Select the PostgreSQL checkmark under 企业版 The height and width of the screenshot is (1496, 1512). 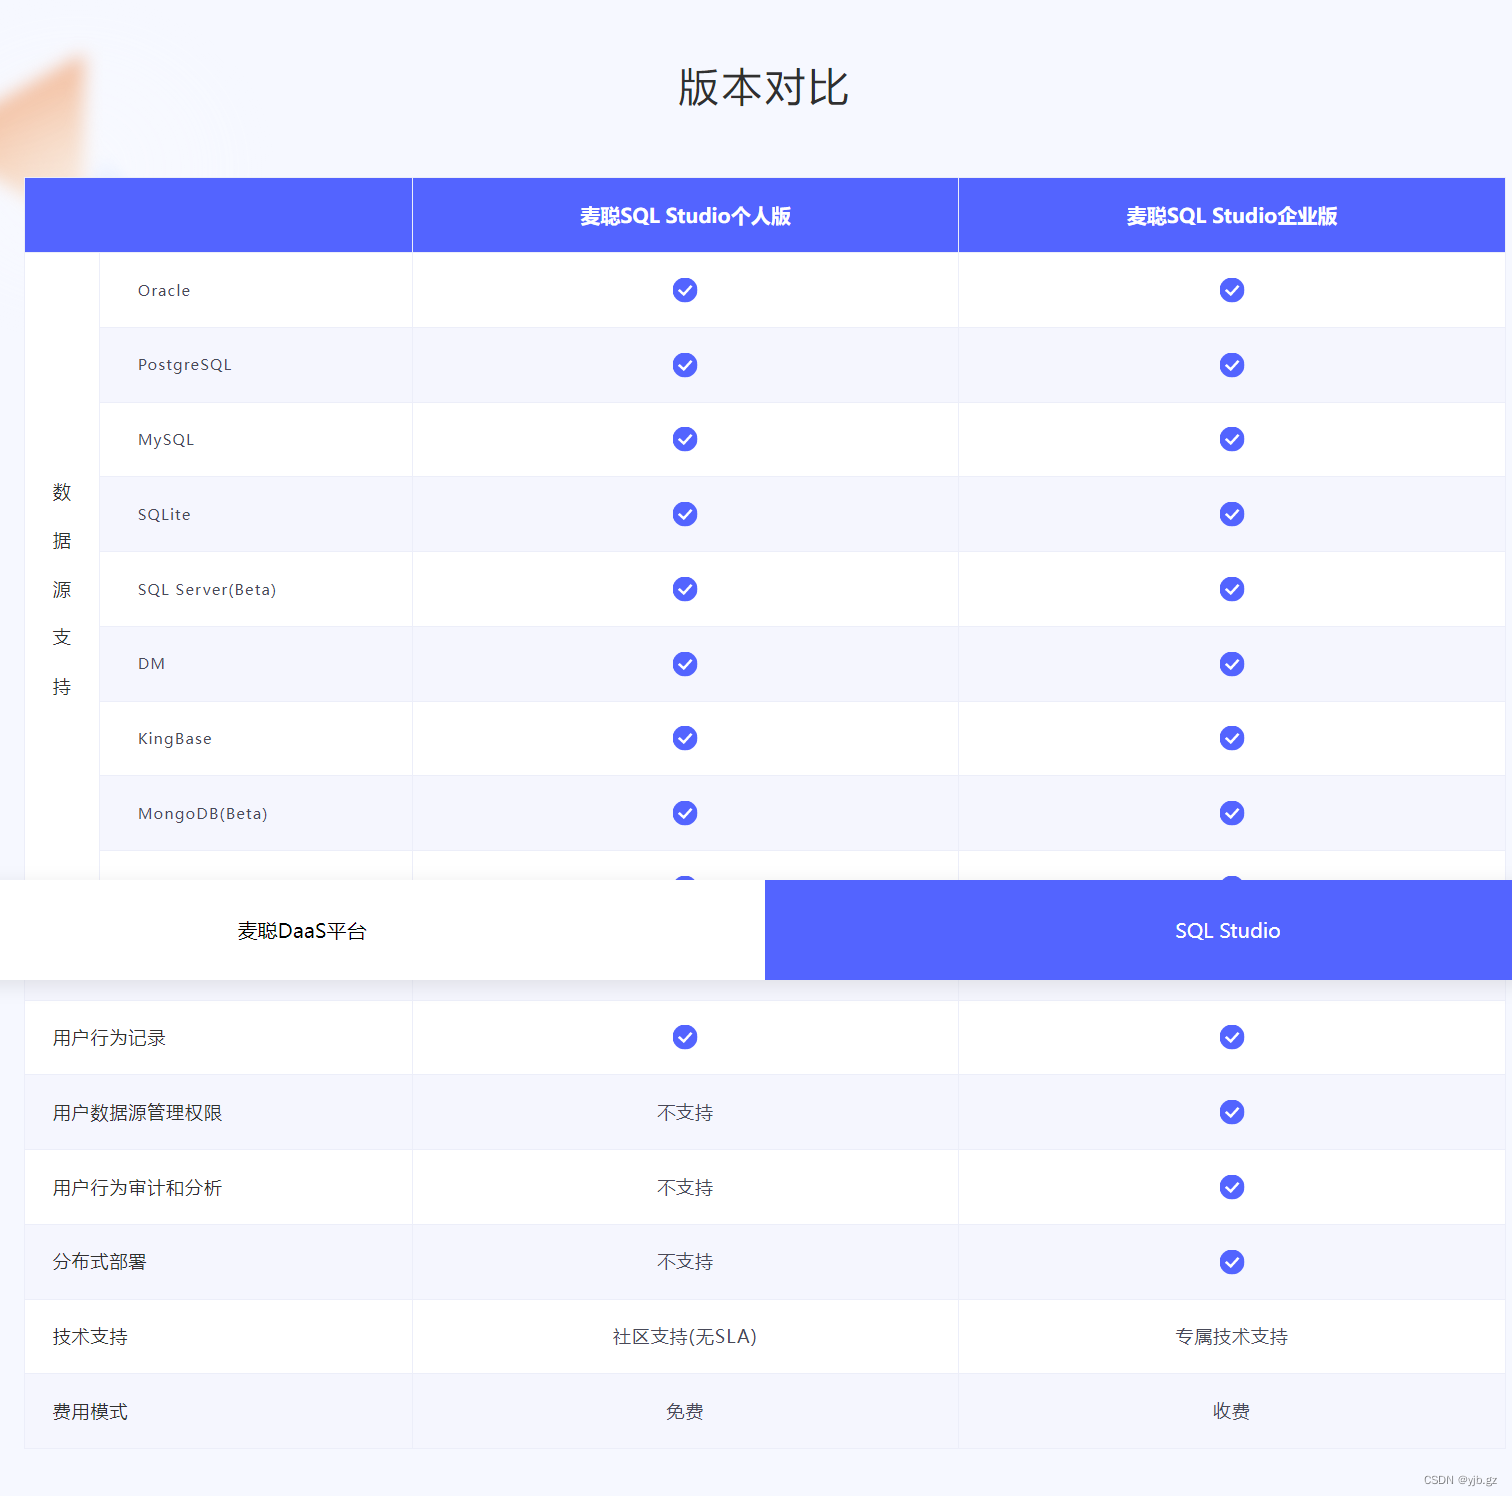click(x=1231, y=365)
